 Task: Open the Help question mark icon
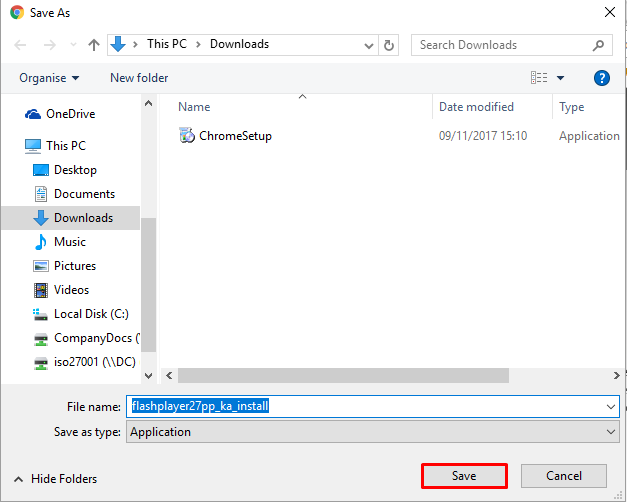tap(602, 78)
